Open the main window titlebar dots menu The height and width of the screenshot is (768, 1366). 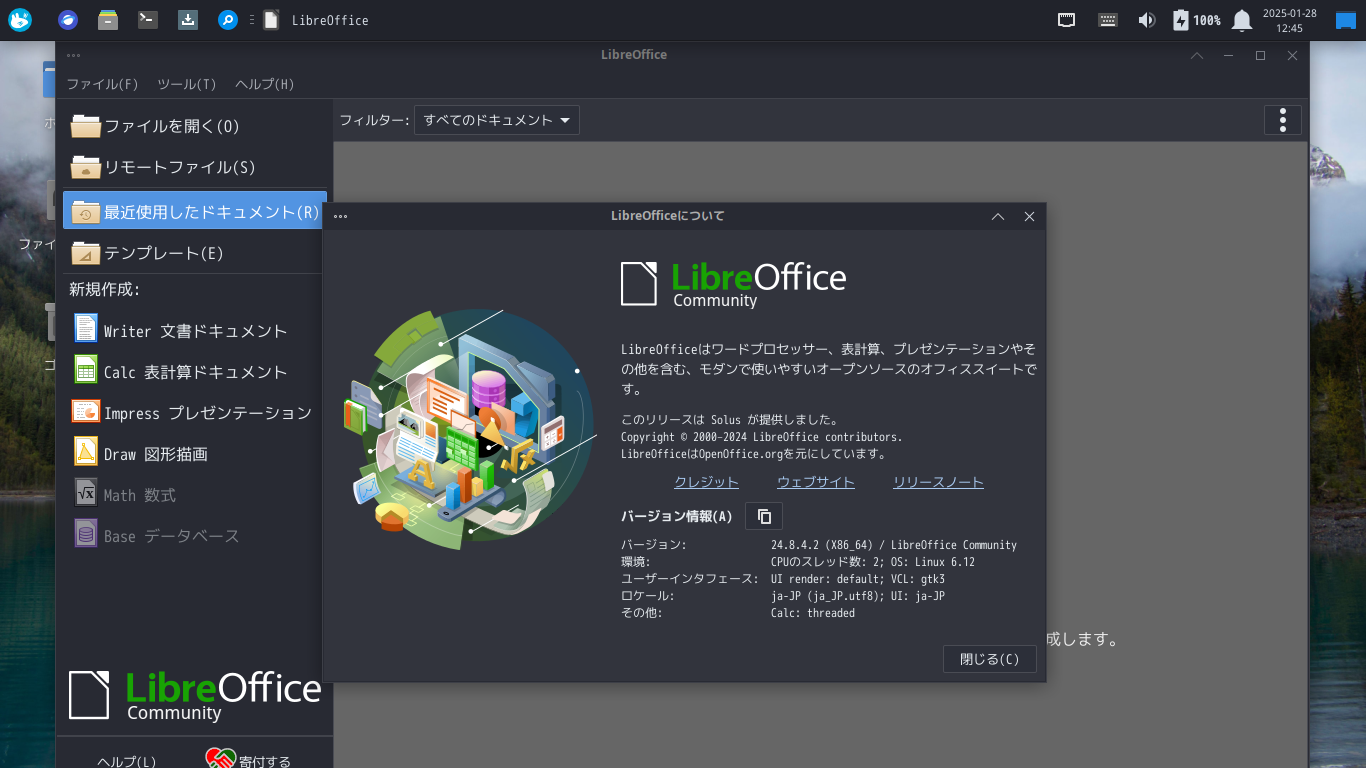(74, 55)
